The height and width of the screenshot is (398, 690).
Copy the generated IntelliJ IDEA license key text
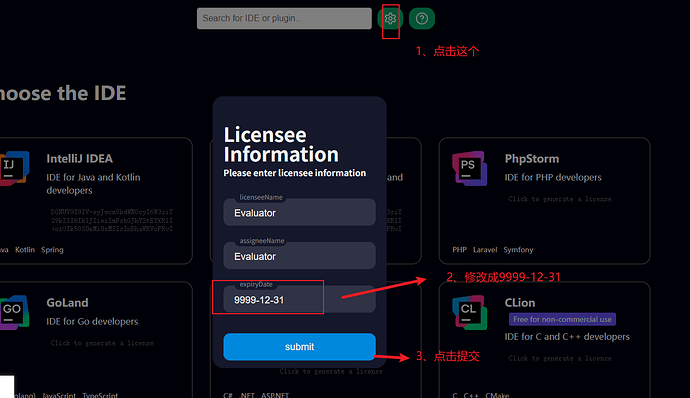pos(112,220)
